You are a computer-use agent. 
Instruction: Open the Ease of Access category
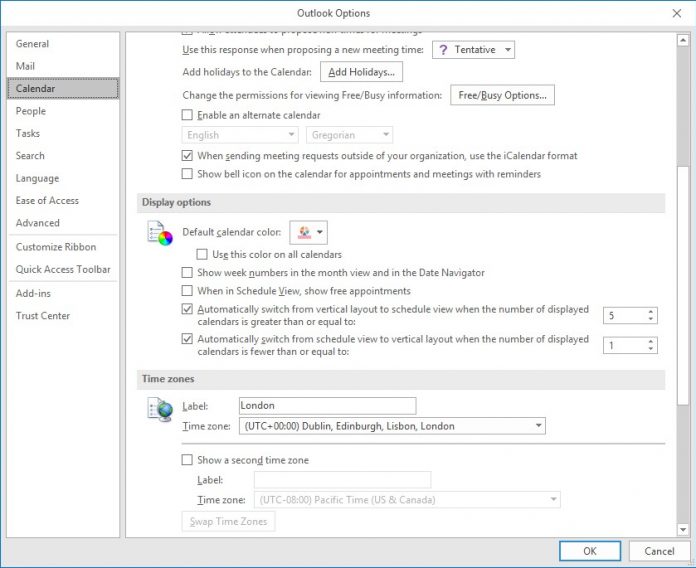63,201
